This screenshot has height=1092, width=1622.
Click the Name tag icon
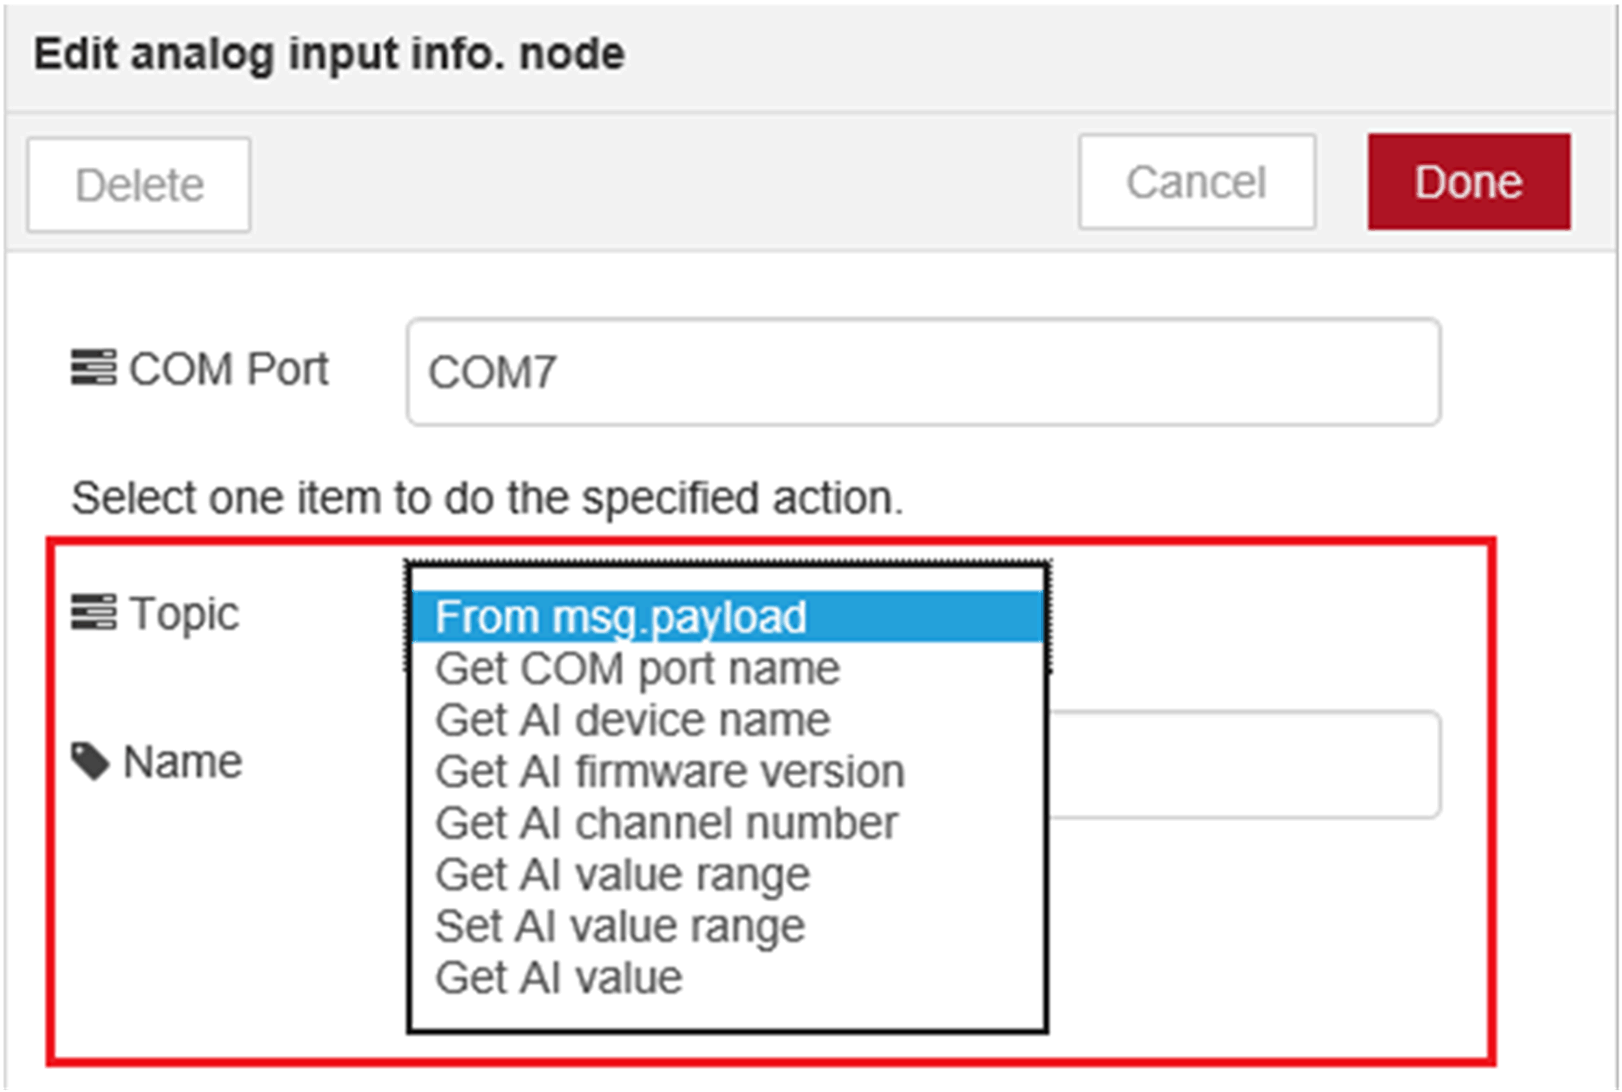[90, 761]
